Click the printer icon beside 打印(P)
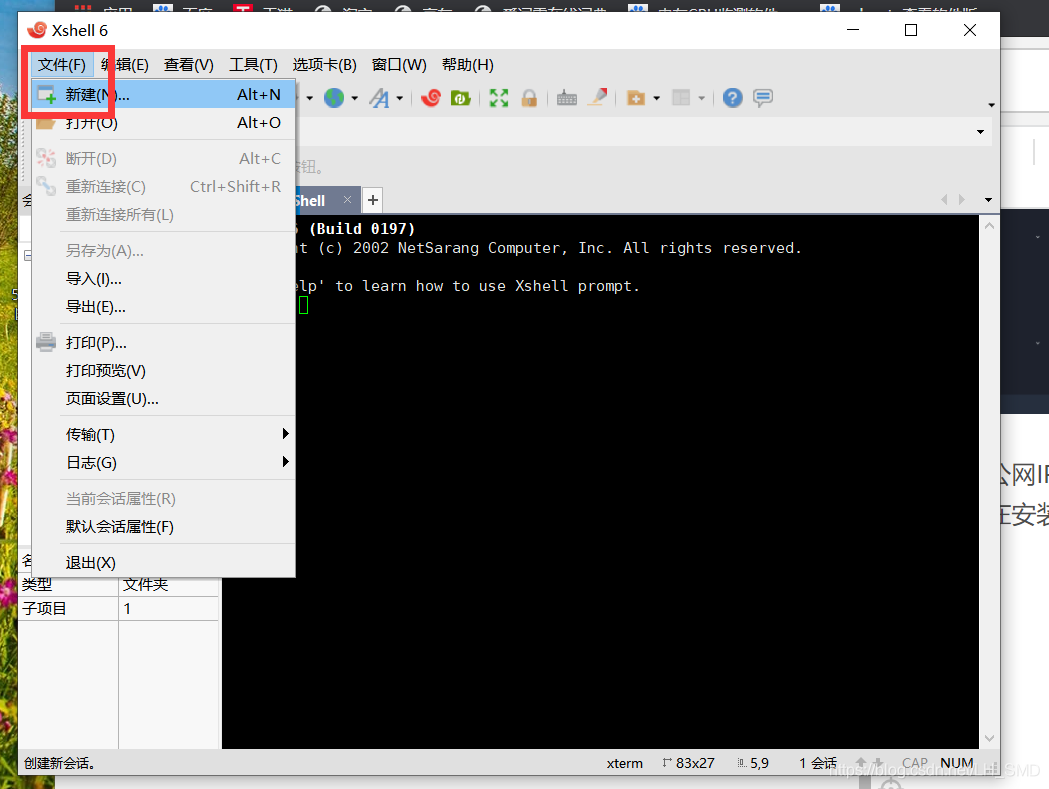This screenshot has width=1049, height=789. tap(46, 342)
